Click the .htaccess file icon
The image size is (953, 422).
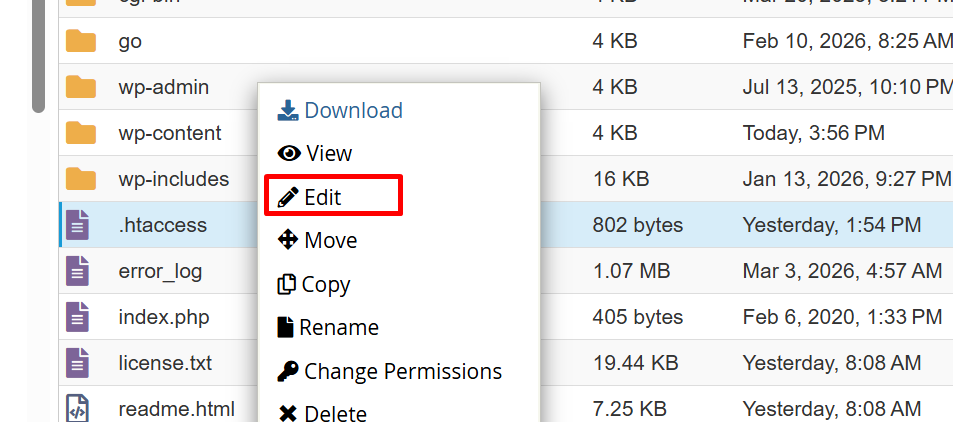tap(78, 225)
